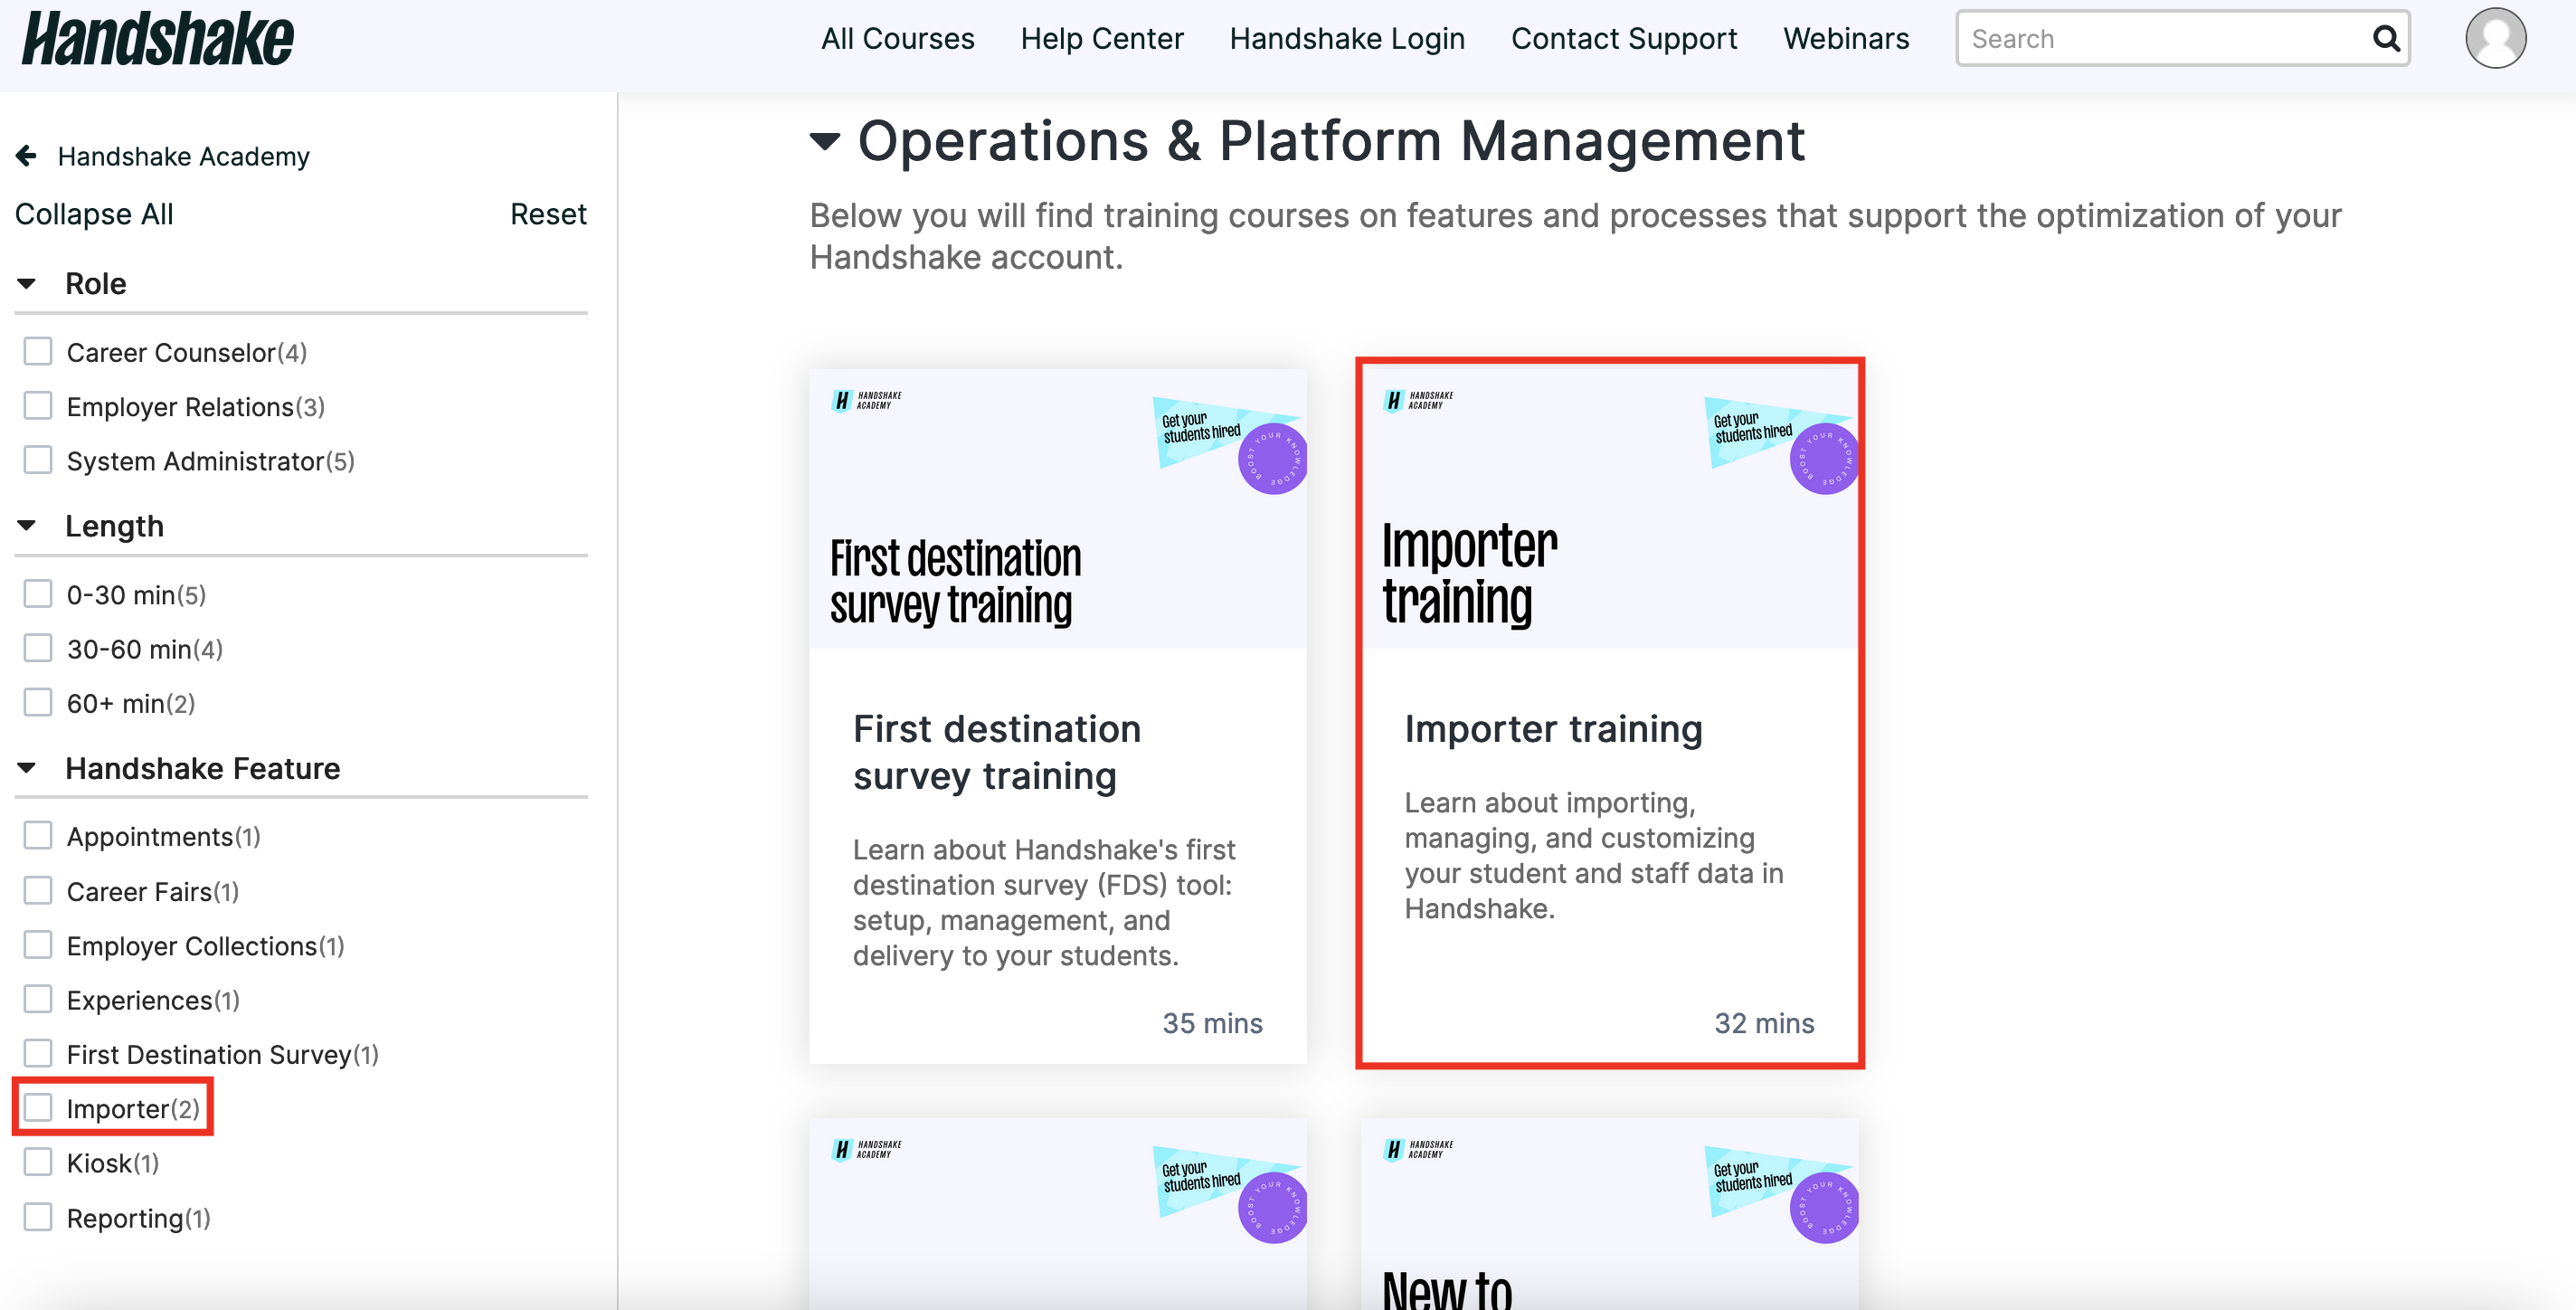Image resolution: width=2576 pixels, height=1310 pixels.
Task: Click the 32 mins duration text
Action: tap(1764, 1023)
